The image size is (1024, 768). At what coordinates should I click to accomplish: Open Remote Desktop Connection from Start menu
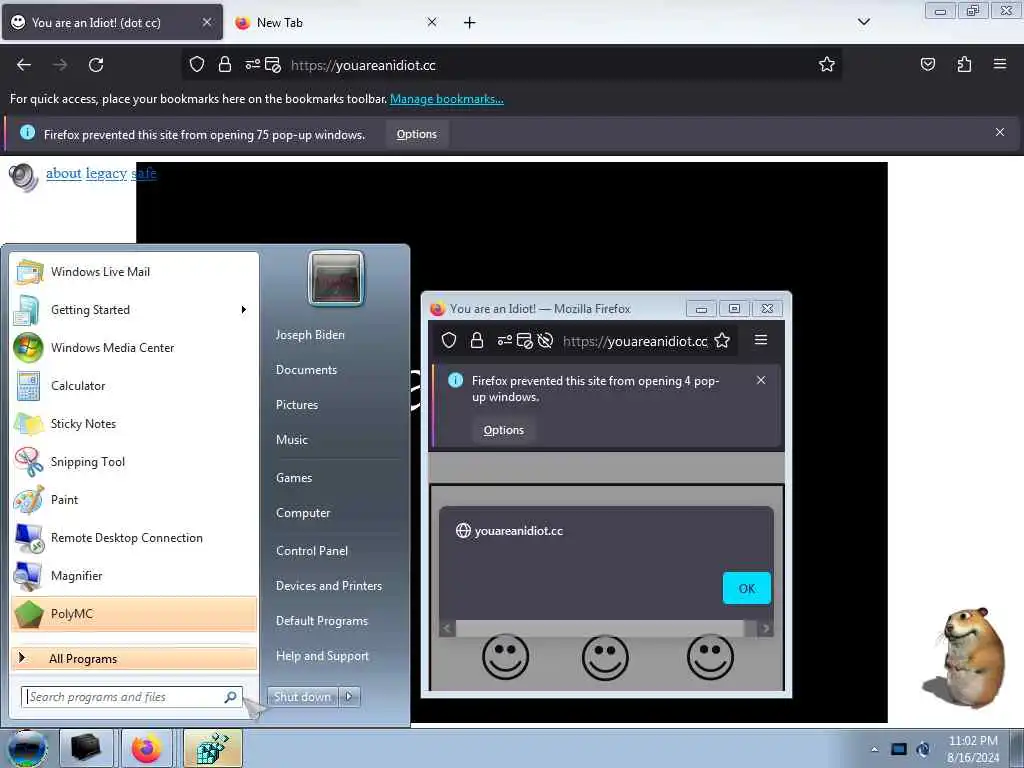tap(135, 537)
